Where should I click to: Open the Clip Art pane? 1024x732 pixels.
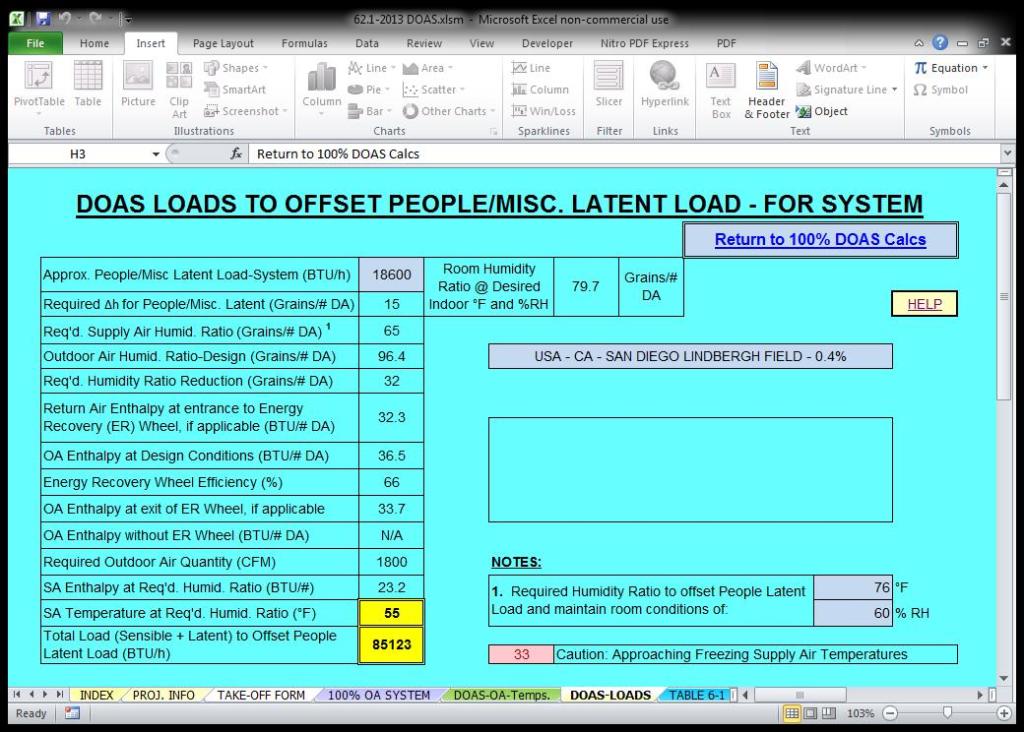(x=179, y=88)
